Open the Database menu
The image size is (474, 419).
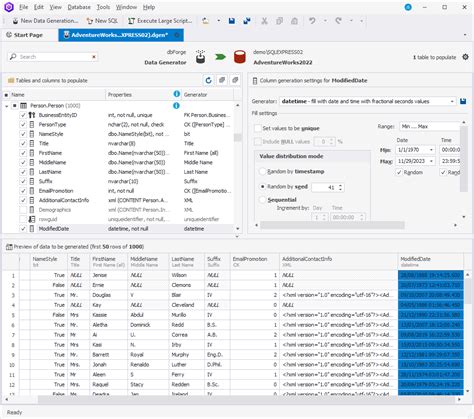pos(79,7)
